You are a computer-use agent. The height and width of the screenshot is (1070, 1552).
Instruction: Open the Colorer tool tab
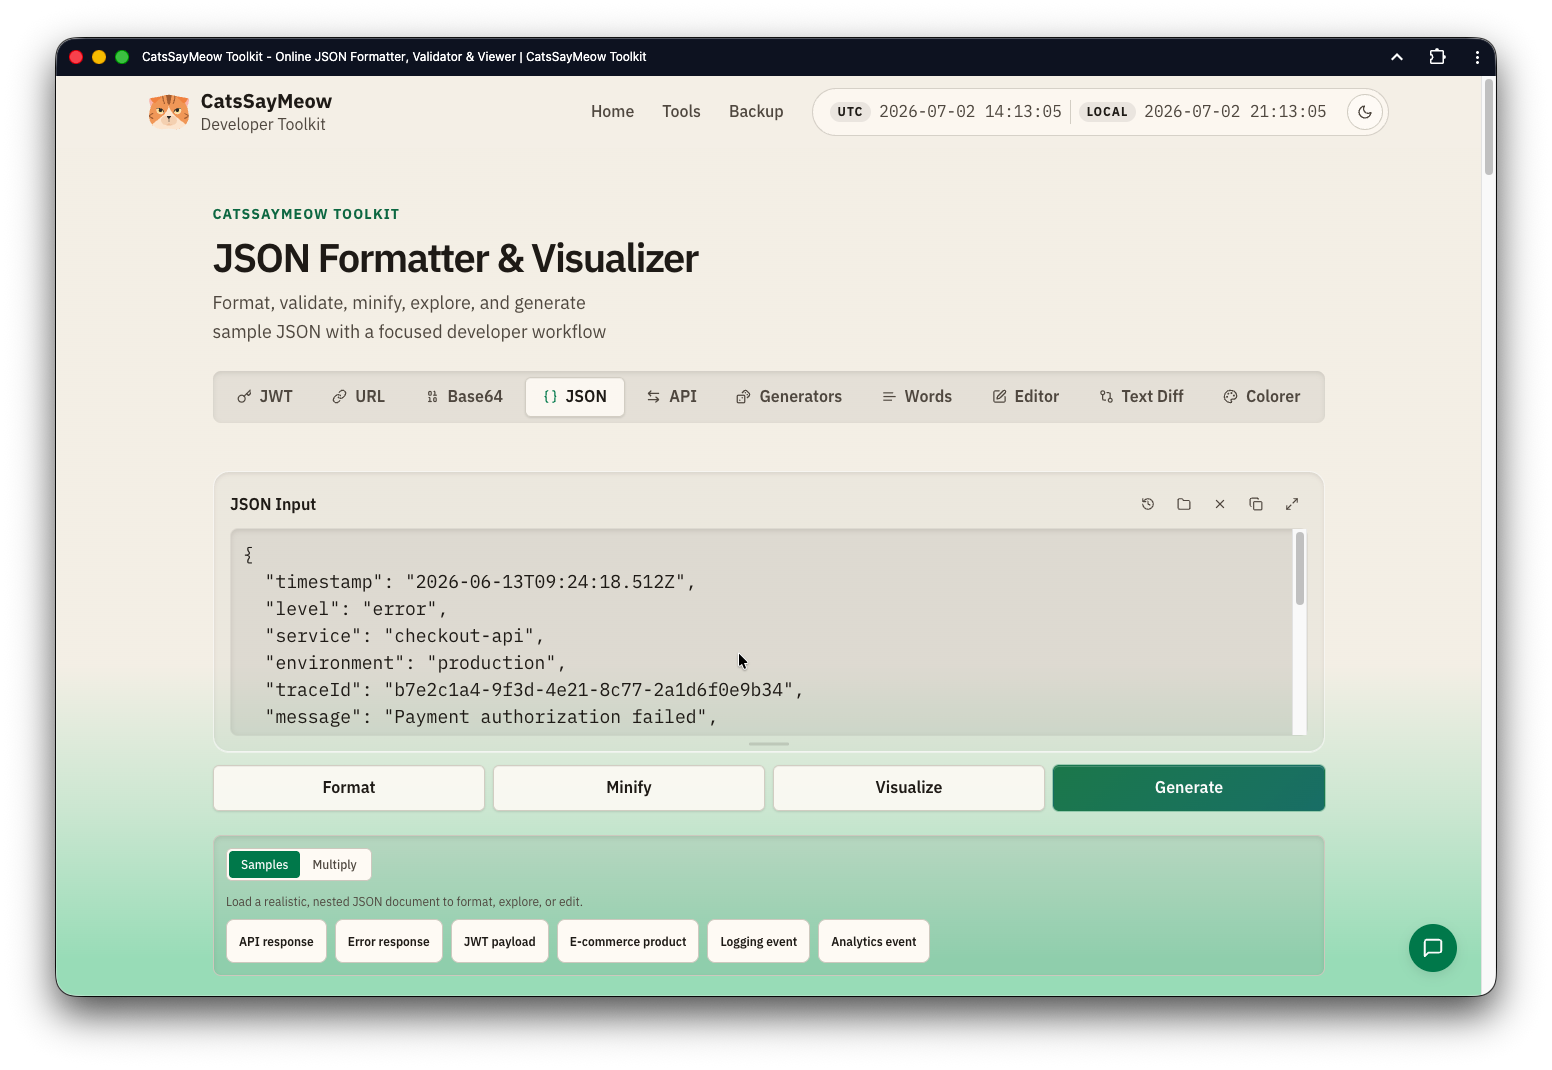tap(1262, 397)
